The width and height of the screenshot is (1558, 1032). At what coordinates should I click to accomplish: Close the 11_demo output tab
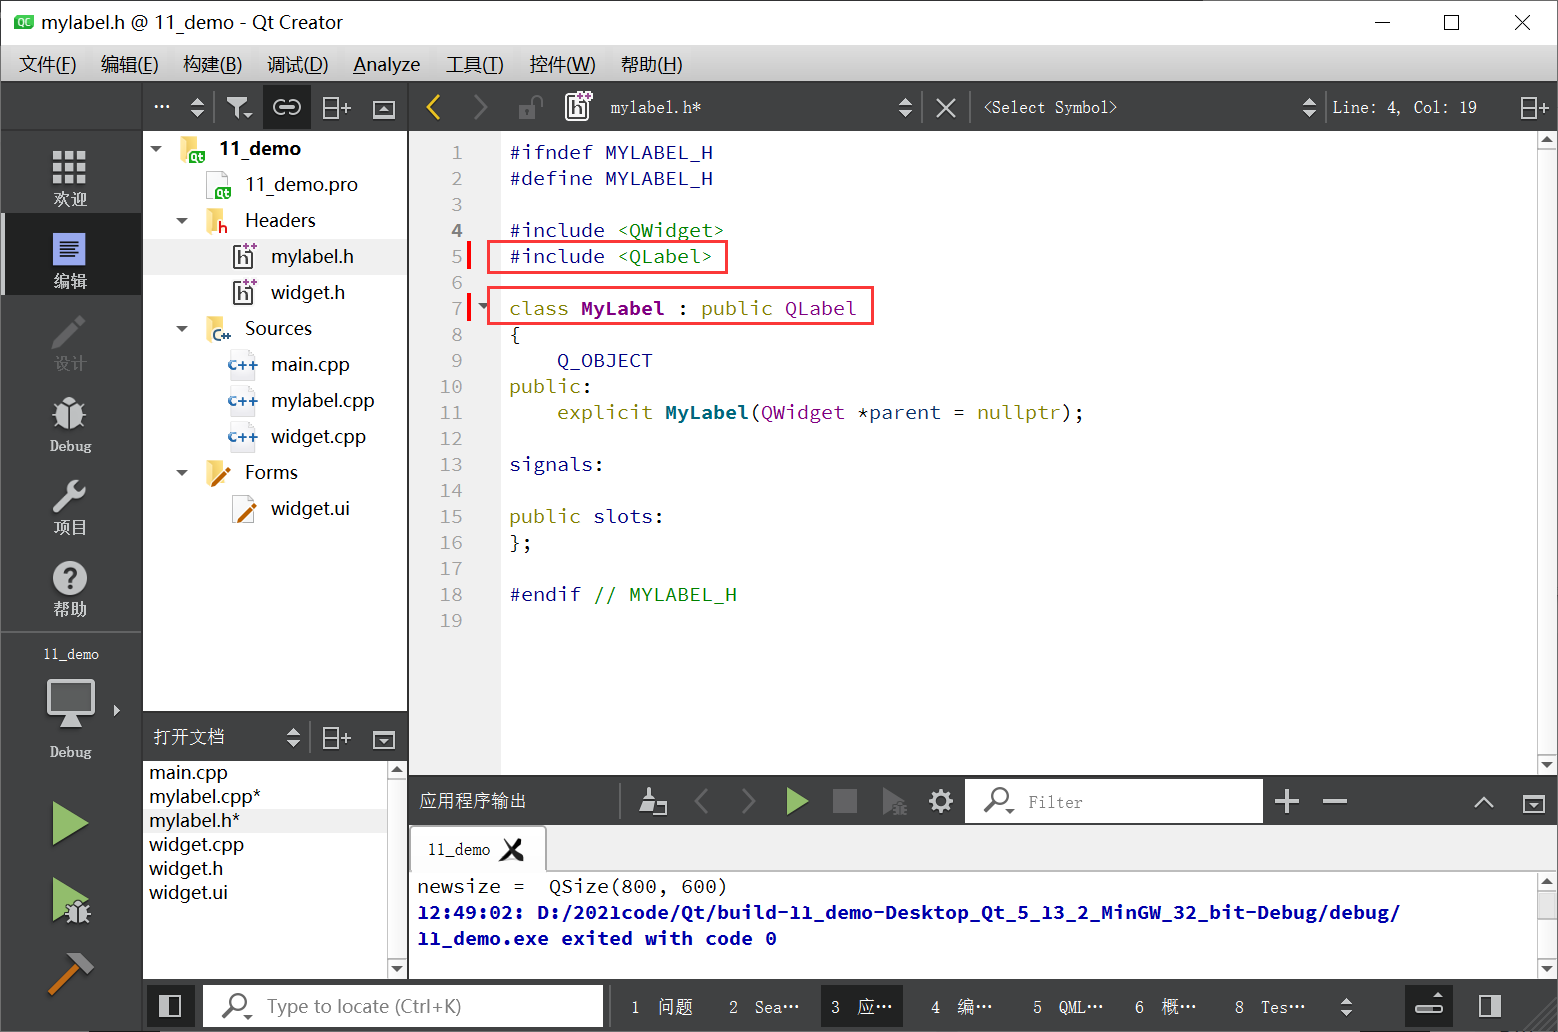pos(512,849)
